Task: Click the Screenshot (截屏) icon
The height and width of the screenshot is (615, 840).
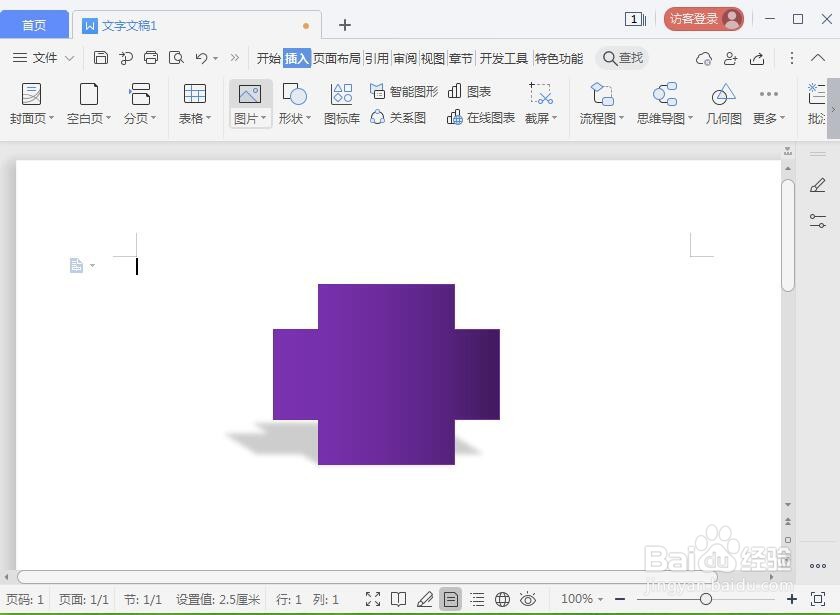Action: (541, 94)
